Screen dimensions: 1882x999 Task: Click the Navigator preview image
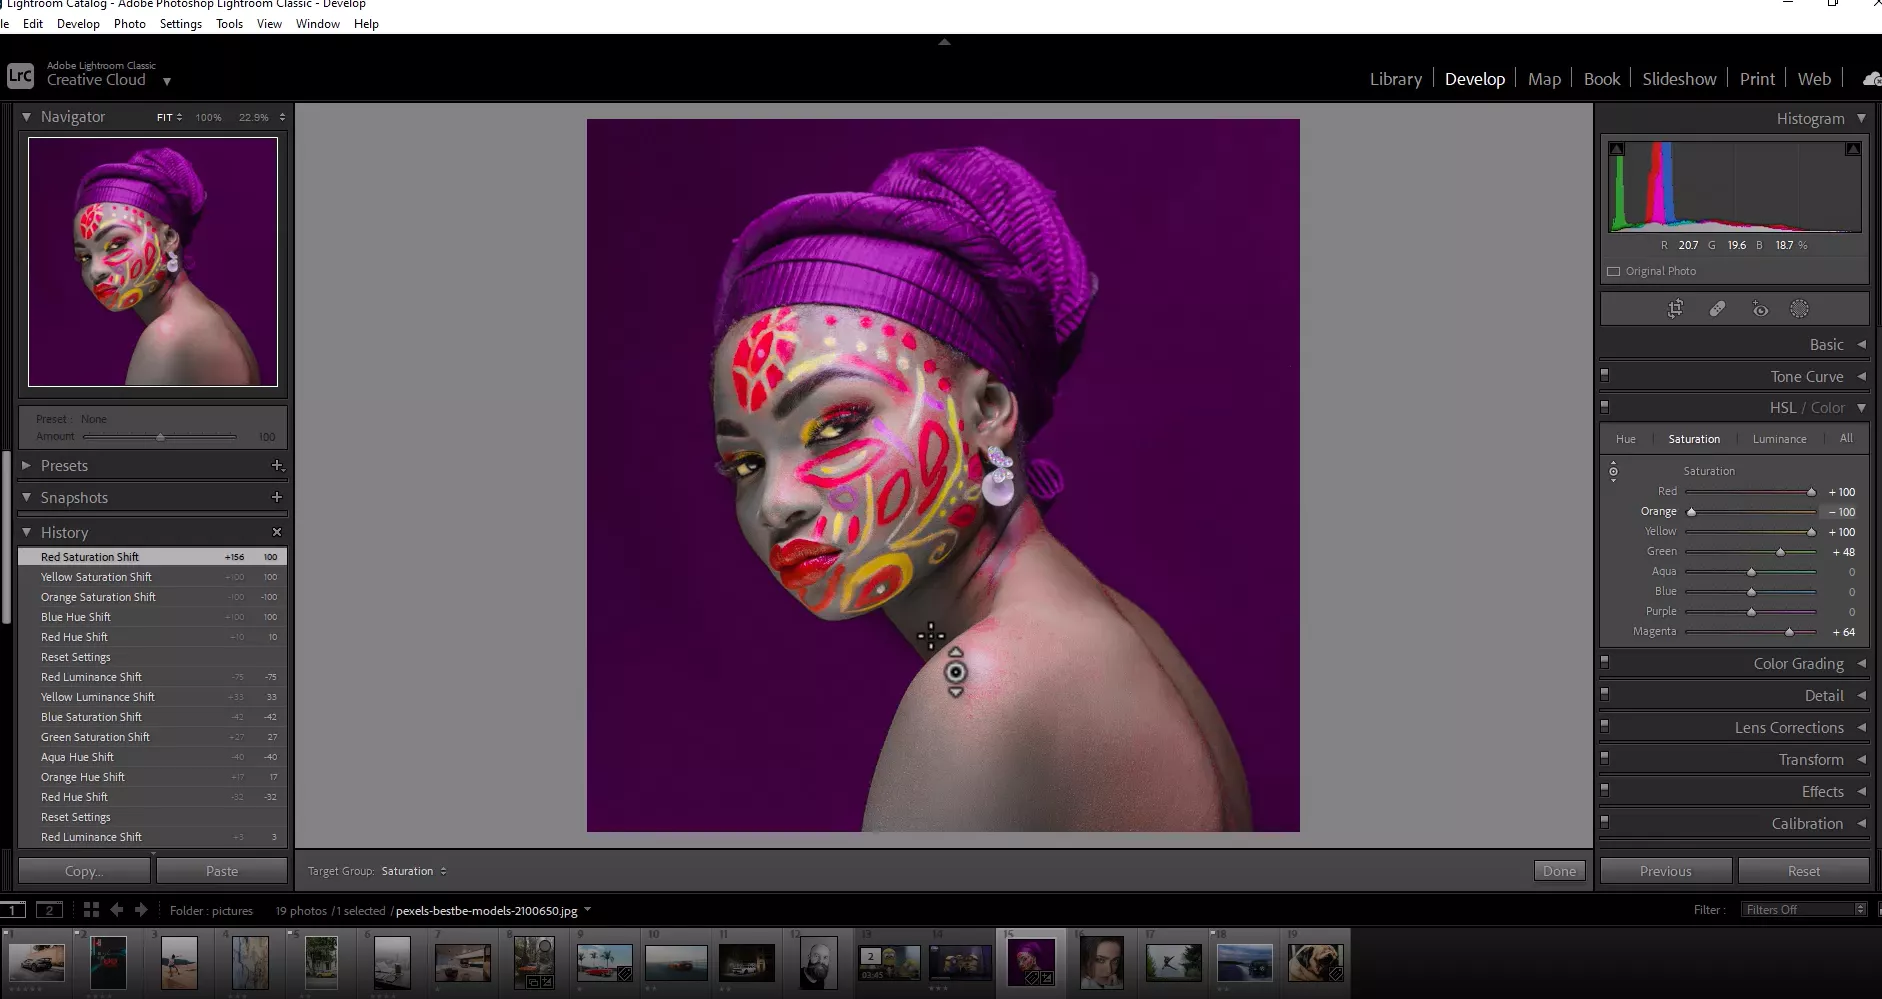[153, 262]
